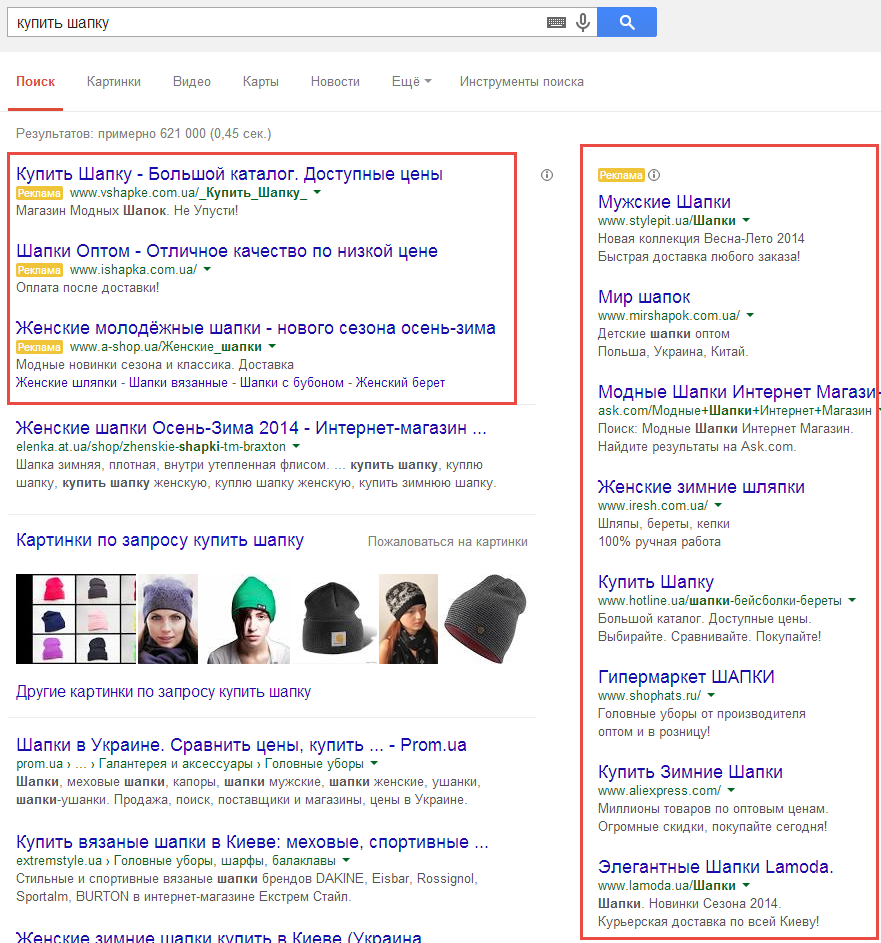Open result 'Купить вязаные шапки в Киеве'
881x943 pixels.
click(x=252, y=841)
